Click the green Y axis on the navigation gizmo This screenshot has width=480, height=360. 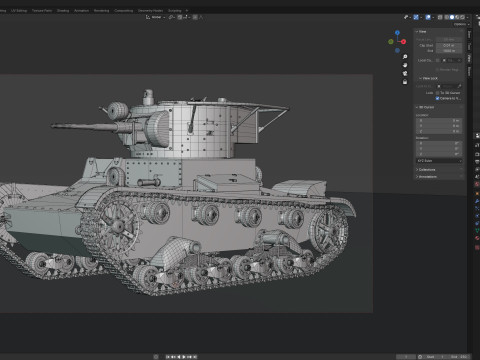pyautogui.click(x=391, y=42)
